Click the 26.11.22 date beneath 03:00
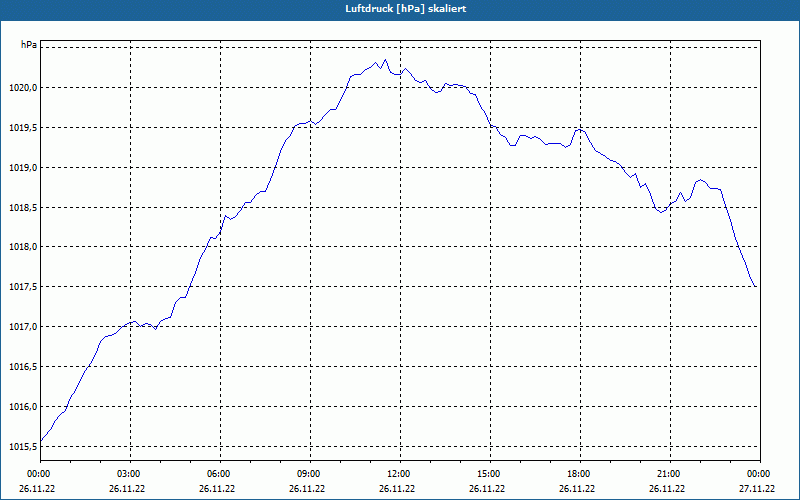Image resolution: width=800 pixels, height=500 pixels. tap(127, 488)
